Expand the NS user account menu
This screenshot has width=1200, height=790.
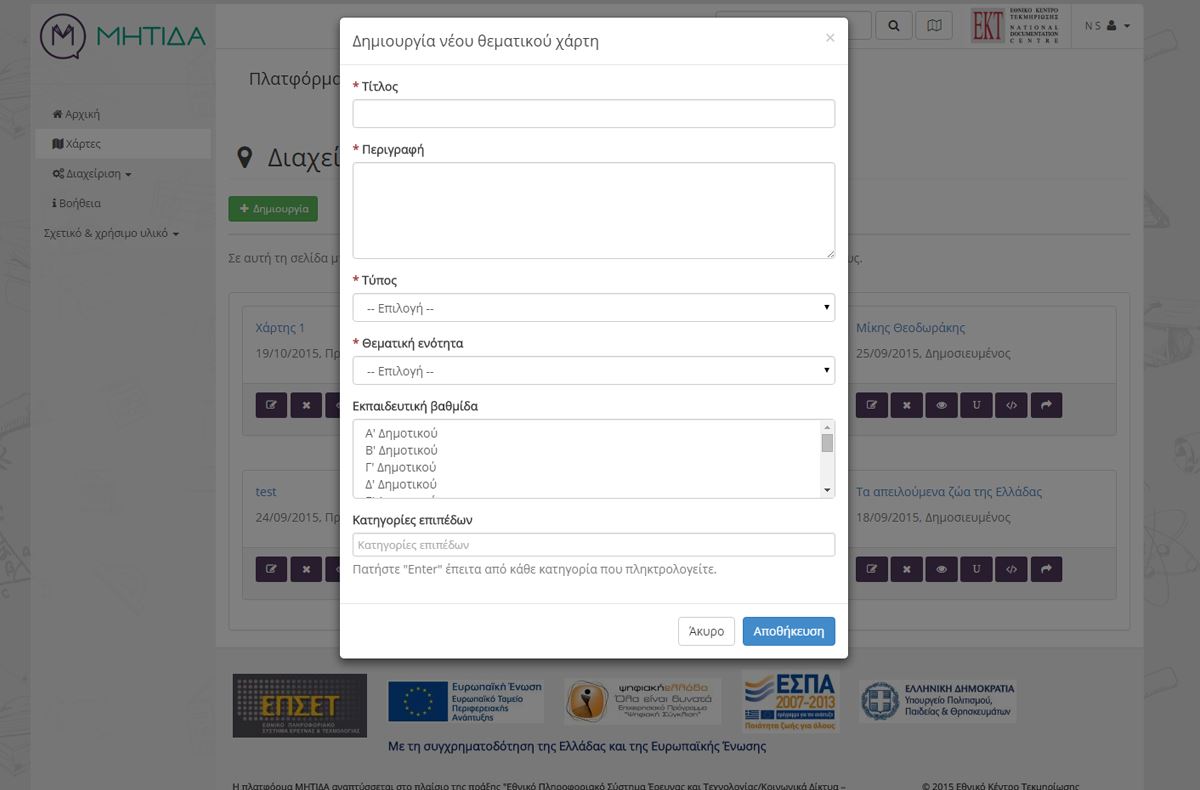(x=1107, y=25)
